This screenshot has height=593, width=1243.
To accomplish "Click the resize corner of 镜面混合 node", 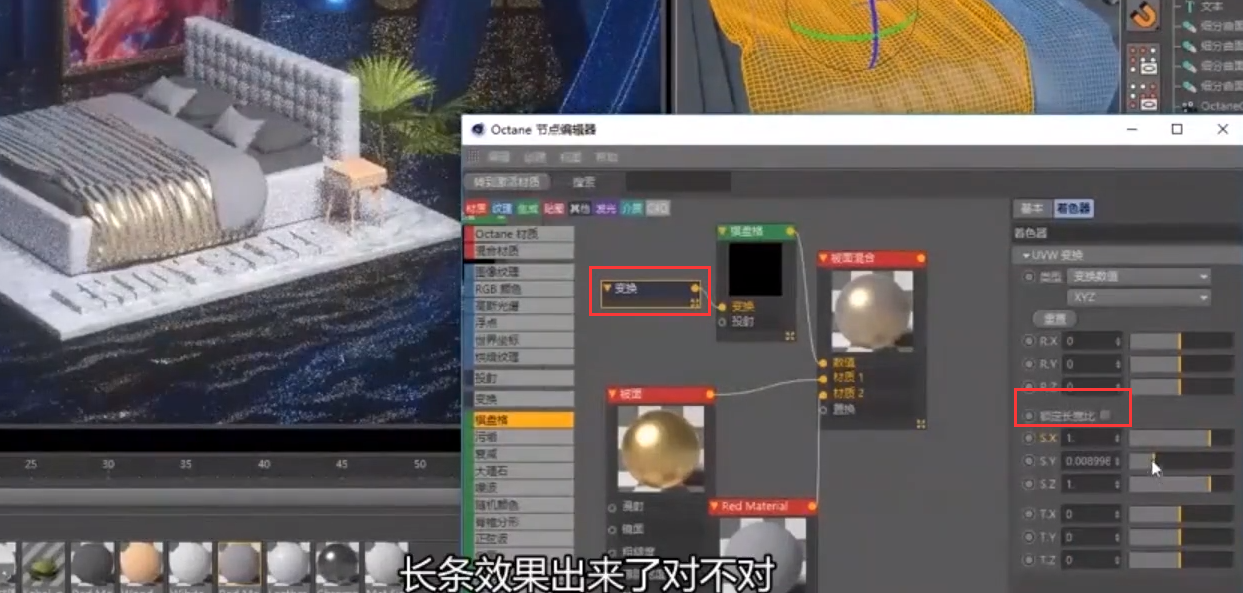I will coord(920,423).
